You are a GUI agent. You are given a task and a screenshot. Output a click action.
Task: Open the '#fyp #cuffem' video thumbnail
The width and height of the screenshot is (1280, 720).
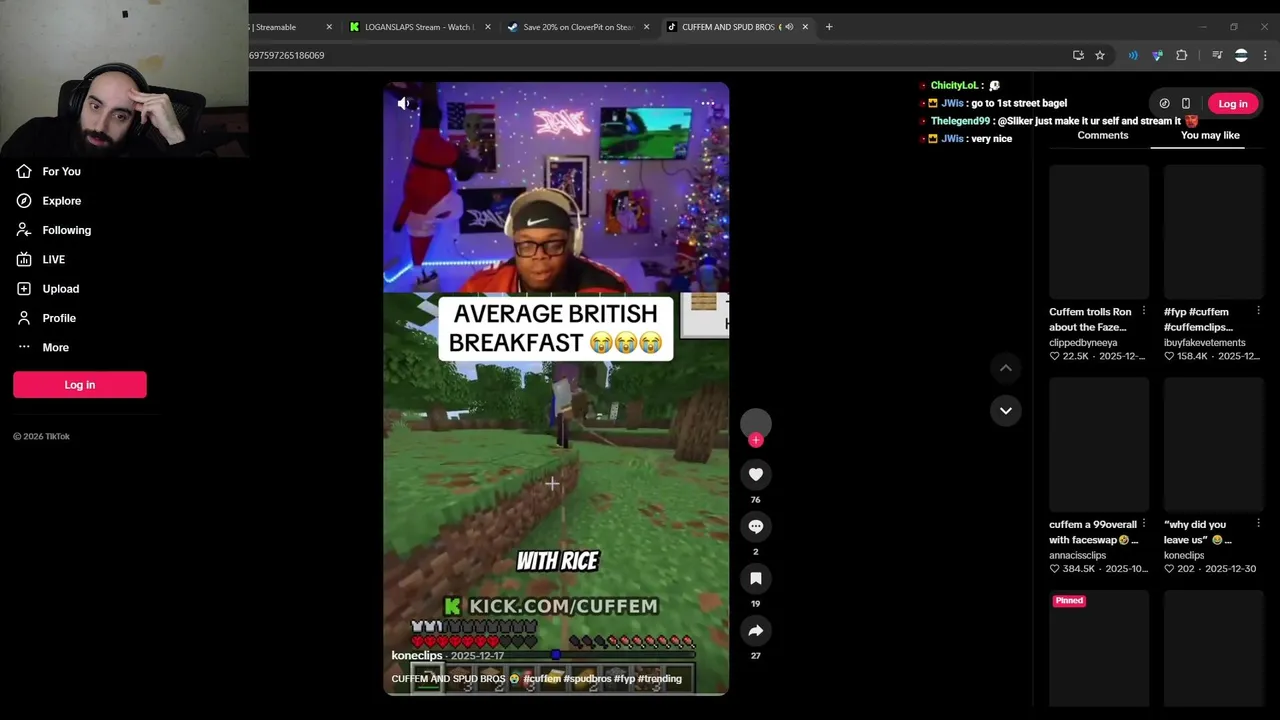pos(1214,232)
